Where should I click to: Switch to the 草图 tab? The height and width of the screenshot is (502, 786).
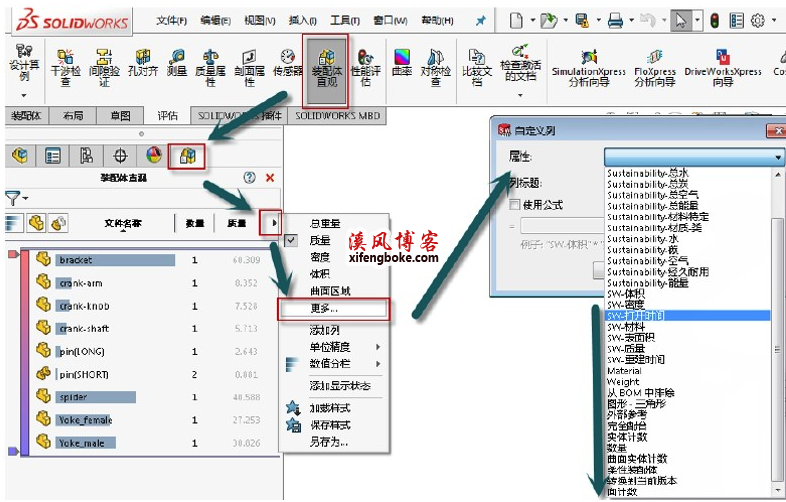120,116
